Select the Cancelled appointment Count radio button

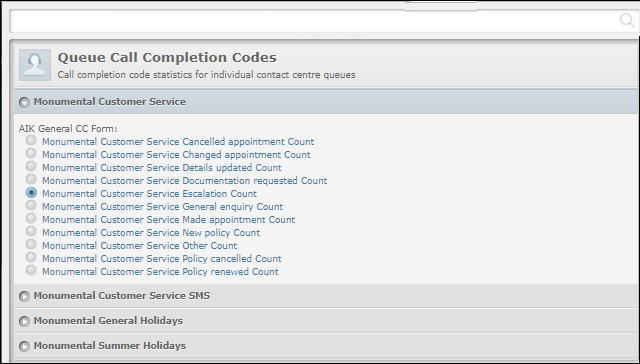coord(31,140)
